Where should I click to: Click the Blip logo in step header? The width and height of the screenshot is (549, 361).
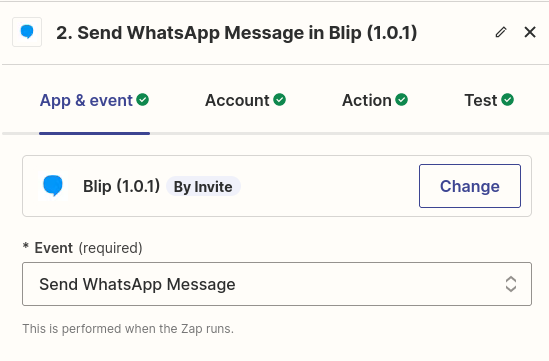(27, 32)
